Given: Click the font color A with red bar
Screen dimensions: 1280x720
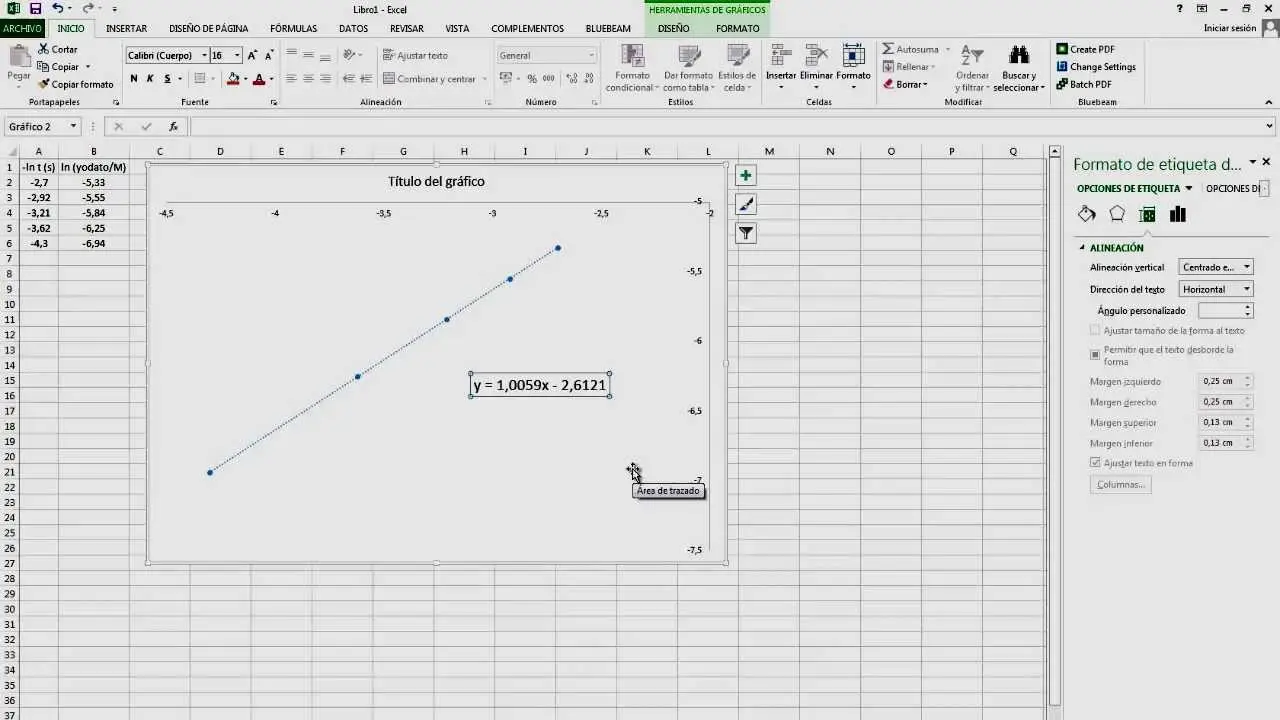Looking at the screenshot, I should [x=259, y=79].
